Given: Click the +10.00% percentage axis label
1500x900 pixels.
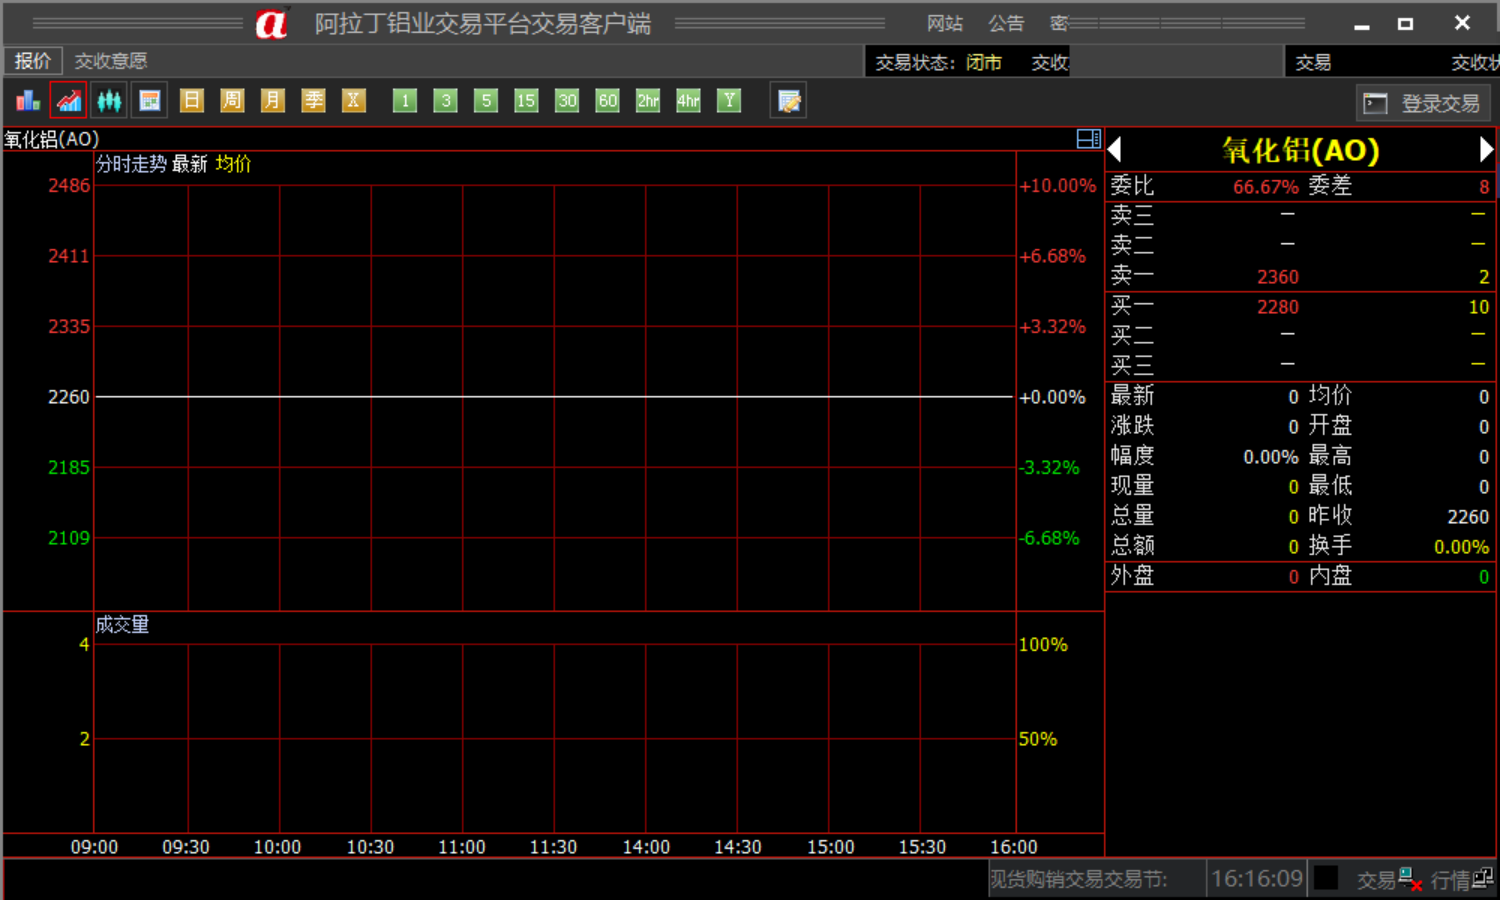Looking at the screenshot, I should pos(1058,185).
